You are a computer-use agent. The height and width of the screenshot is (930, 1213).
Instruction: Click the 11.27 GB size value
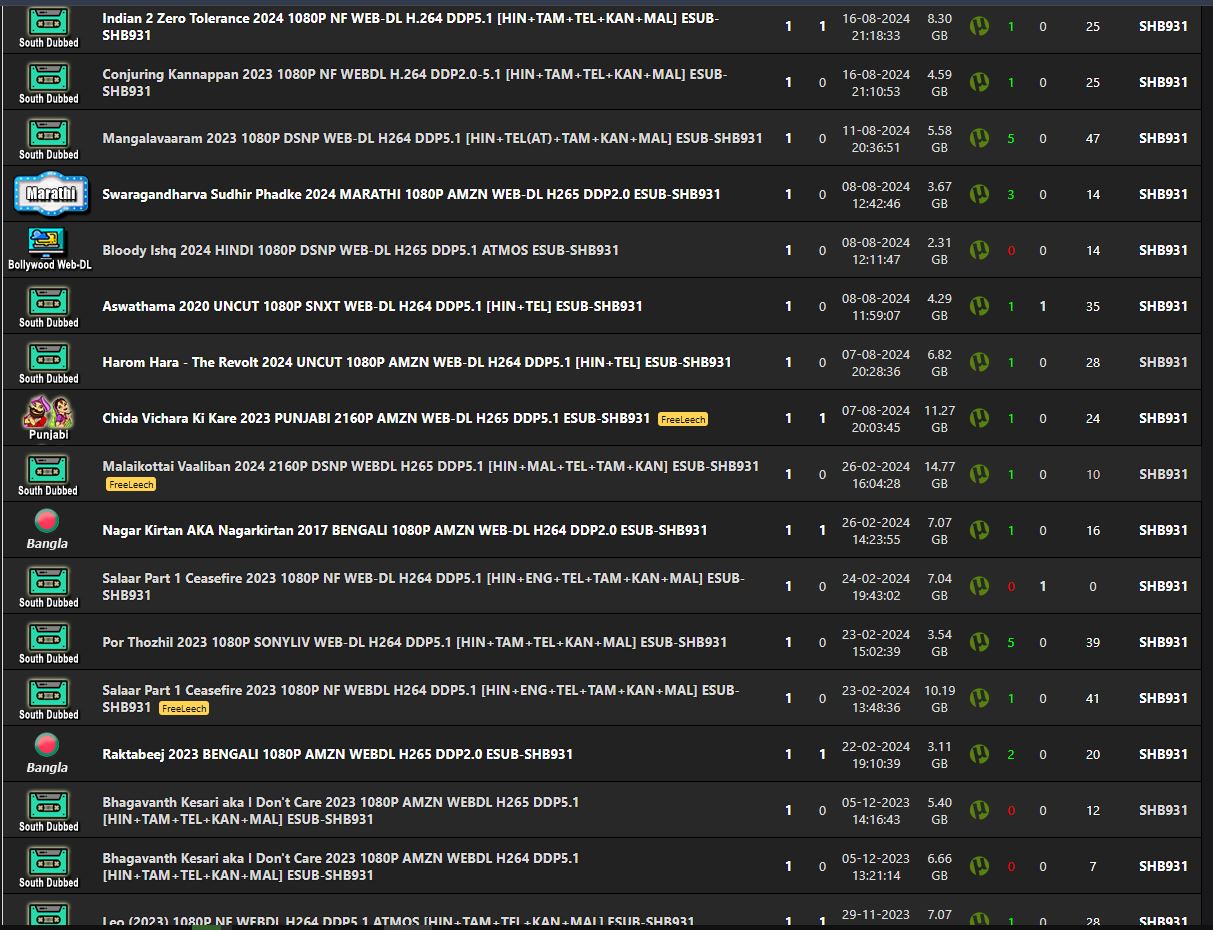(x=939, y=418)
